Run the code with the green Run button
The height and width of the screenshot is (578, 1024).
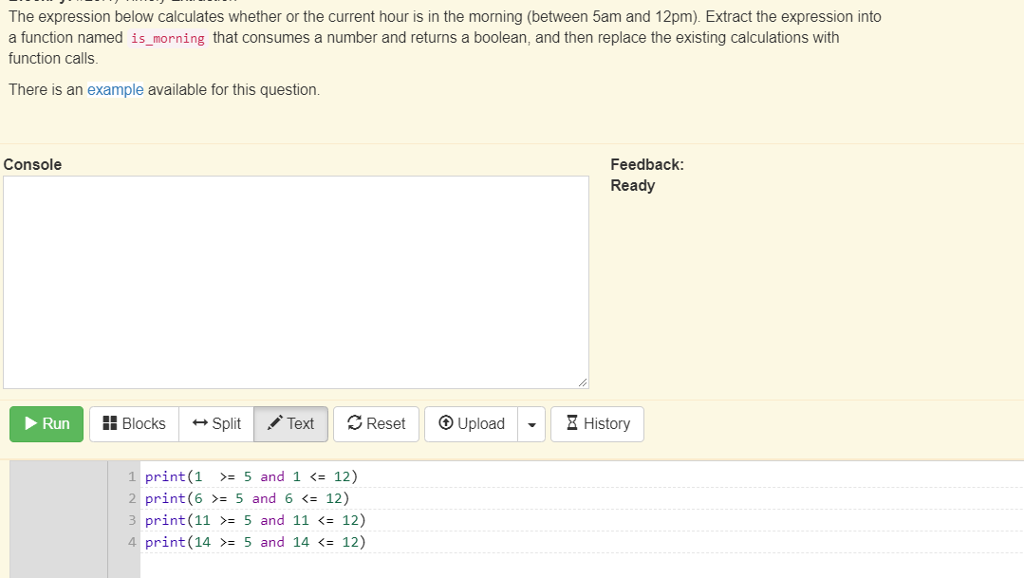[46, 424]
